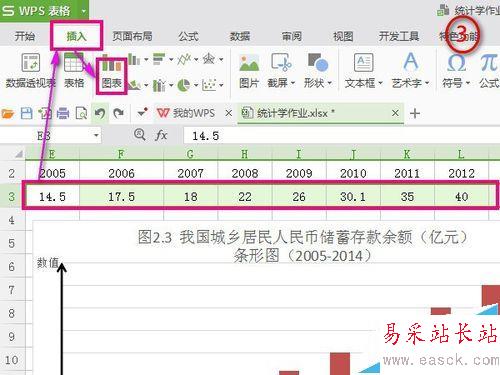Switch to the 公式 ribbon tab
This screenshot has width=500, height=375.
(188, 36)
